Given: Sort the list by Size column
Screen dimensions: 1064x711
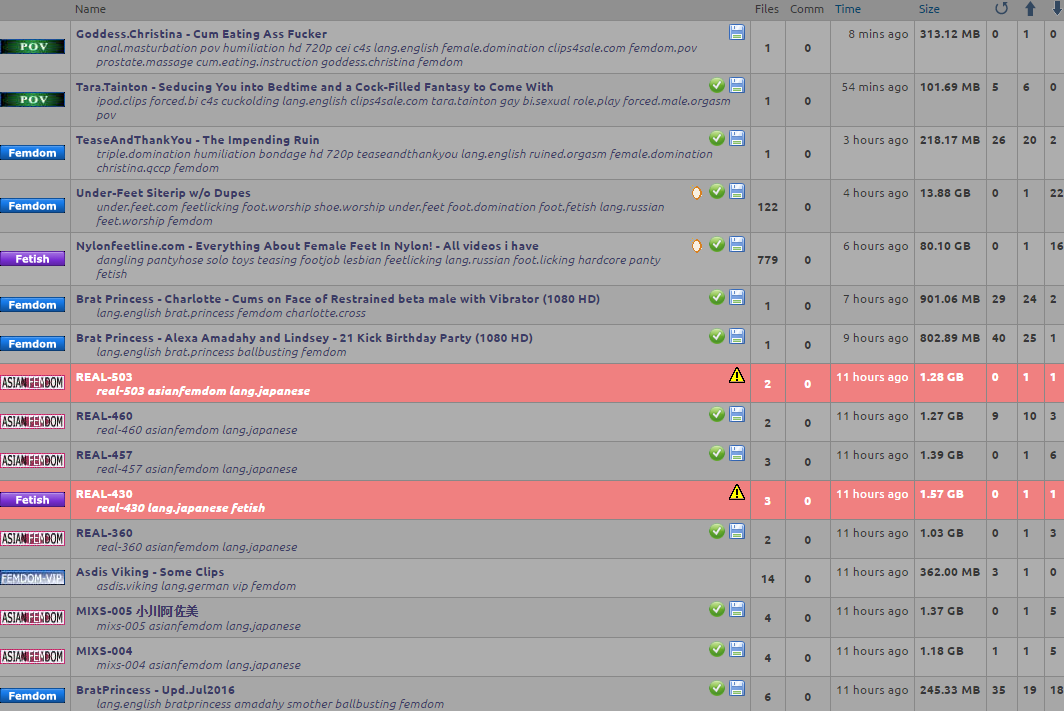Looking at the screenshot, I should pos(929,9).
